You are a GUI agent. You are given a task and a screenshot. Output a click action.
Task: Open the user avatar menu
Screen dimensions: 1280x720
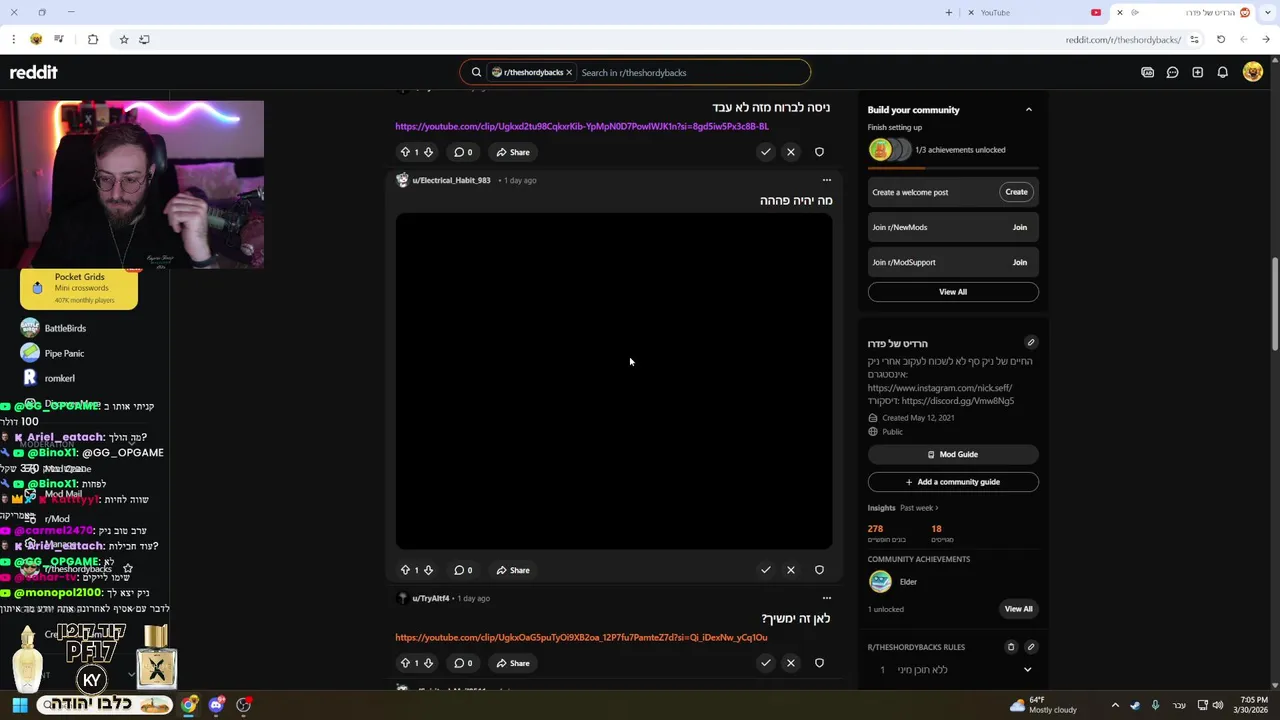tap(1252, 72)
